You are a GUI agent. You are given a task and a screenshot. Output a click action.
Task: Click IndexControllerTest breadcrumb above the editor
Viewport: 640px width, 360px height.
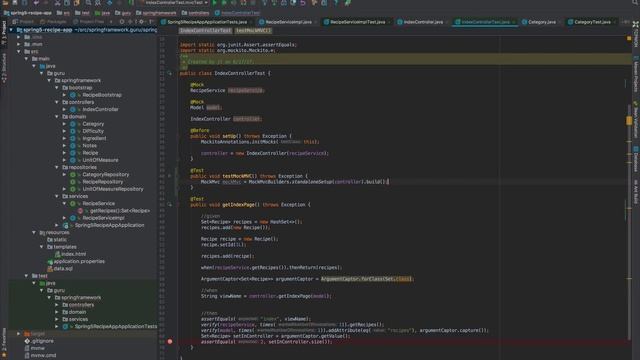pos(205,31)
